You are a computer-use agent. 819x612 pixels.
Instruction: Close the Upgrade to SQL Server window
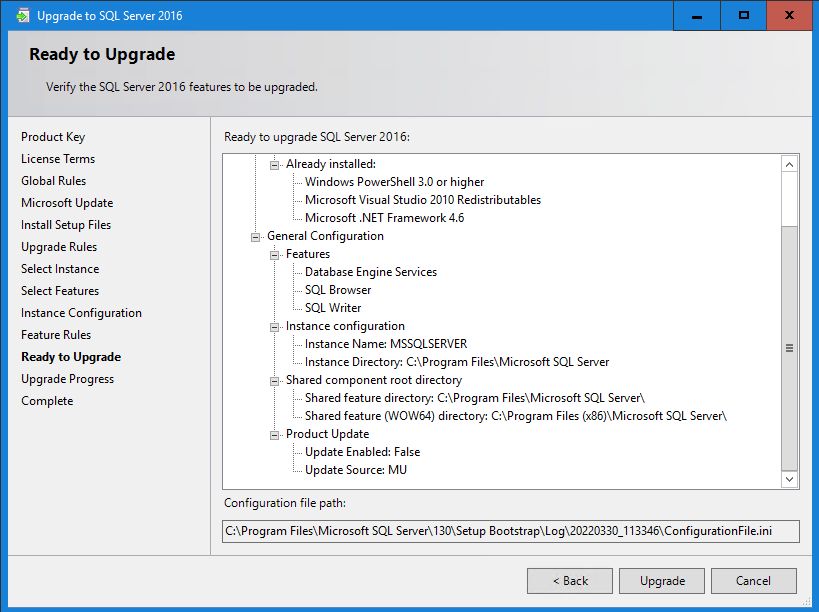point(789,16)
